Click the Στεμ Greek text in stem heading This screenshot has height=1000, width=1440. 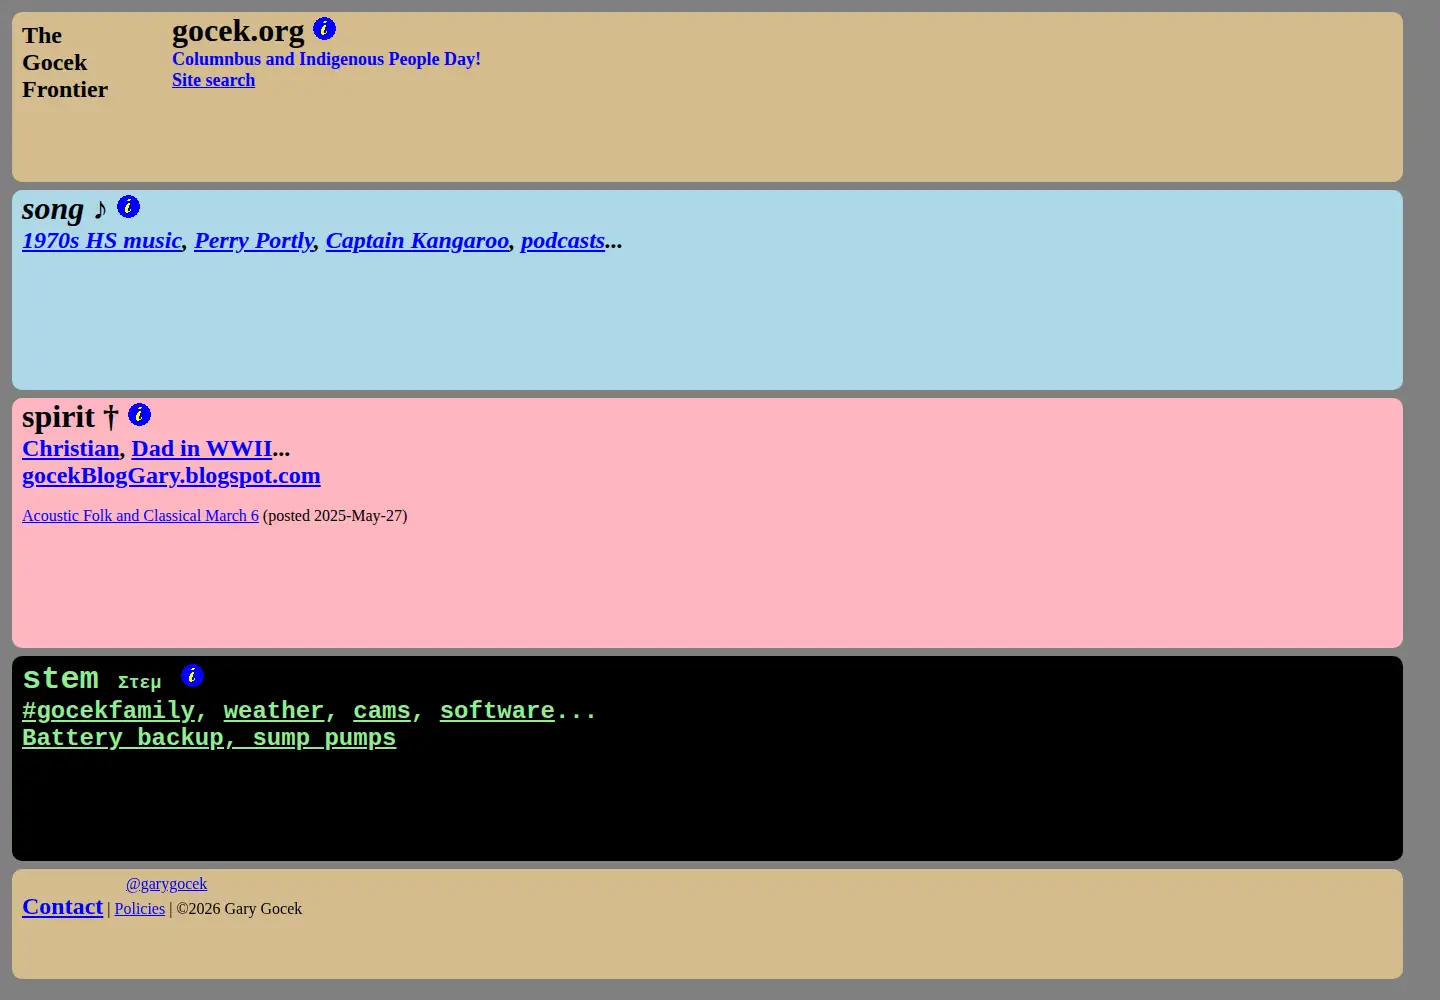click(139, 682)
